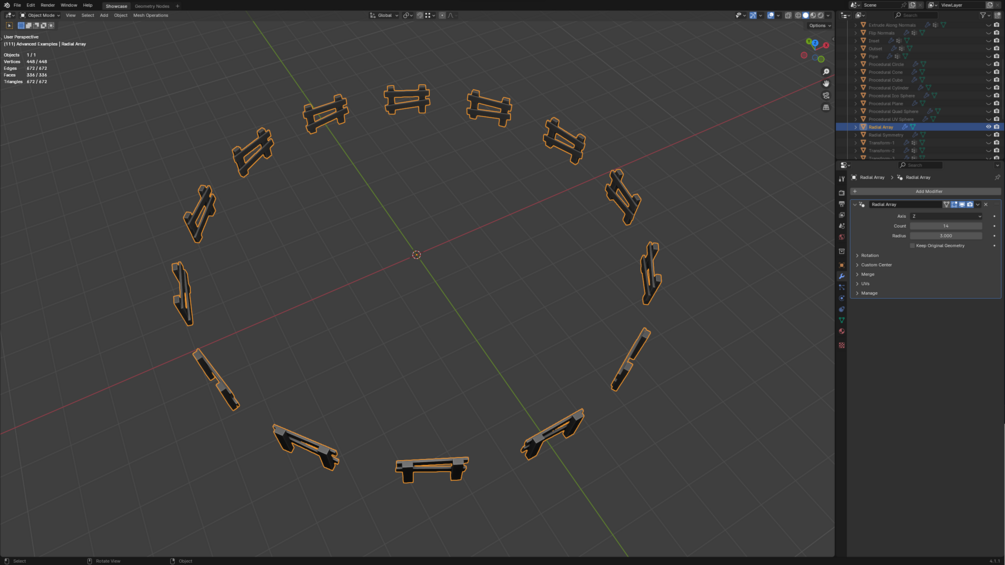Toggle render camera for Radial Array row
Screen dimensions: 1005x565
[x=997, y=127]
